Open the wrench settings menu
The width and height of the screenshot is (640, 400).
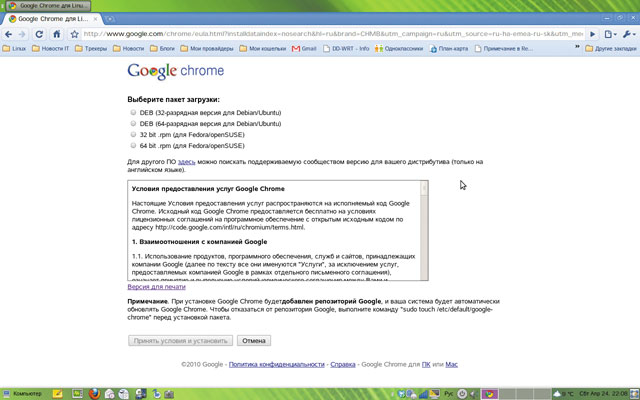(629, 34)
